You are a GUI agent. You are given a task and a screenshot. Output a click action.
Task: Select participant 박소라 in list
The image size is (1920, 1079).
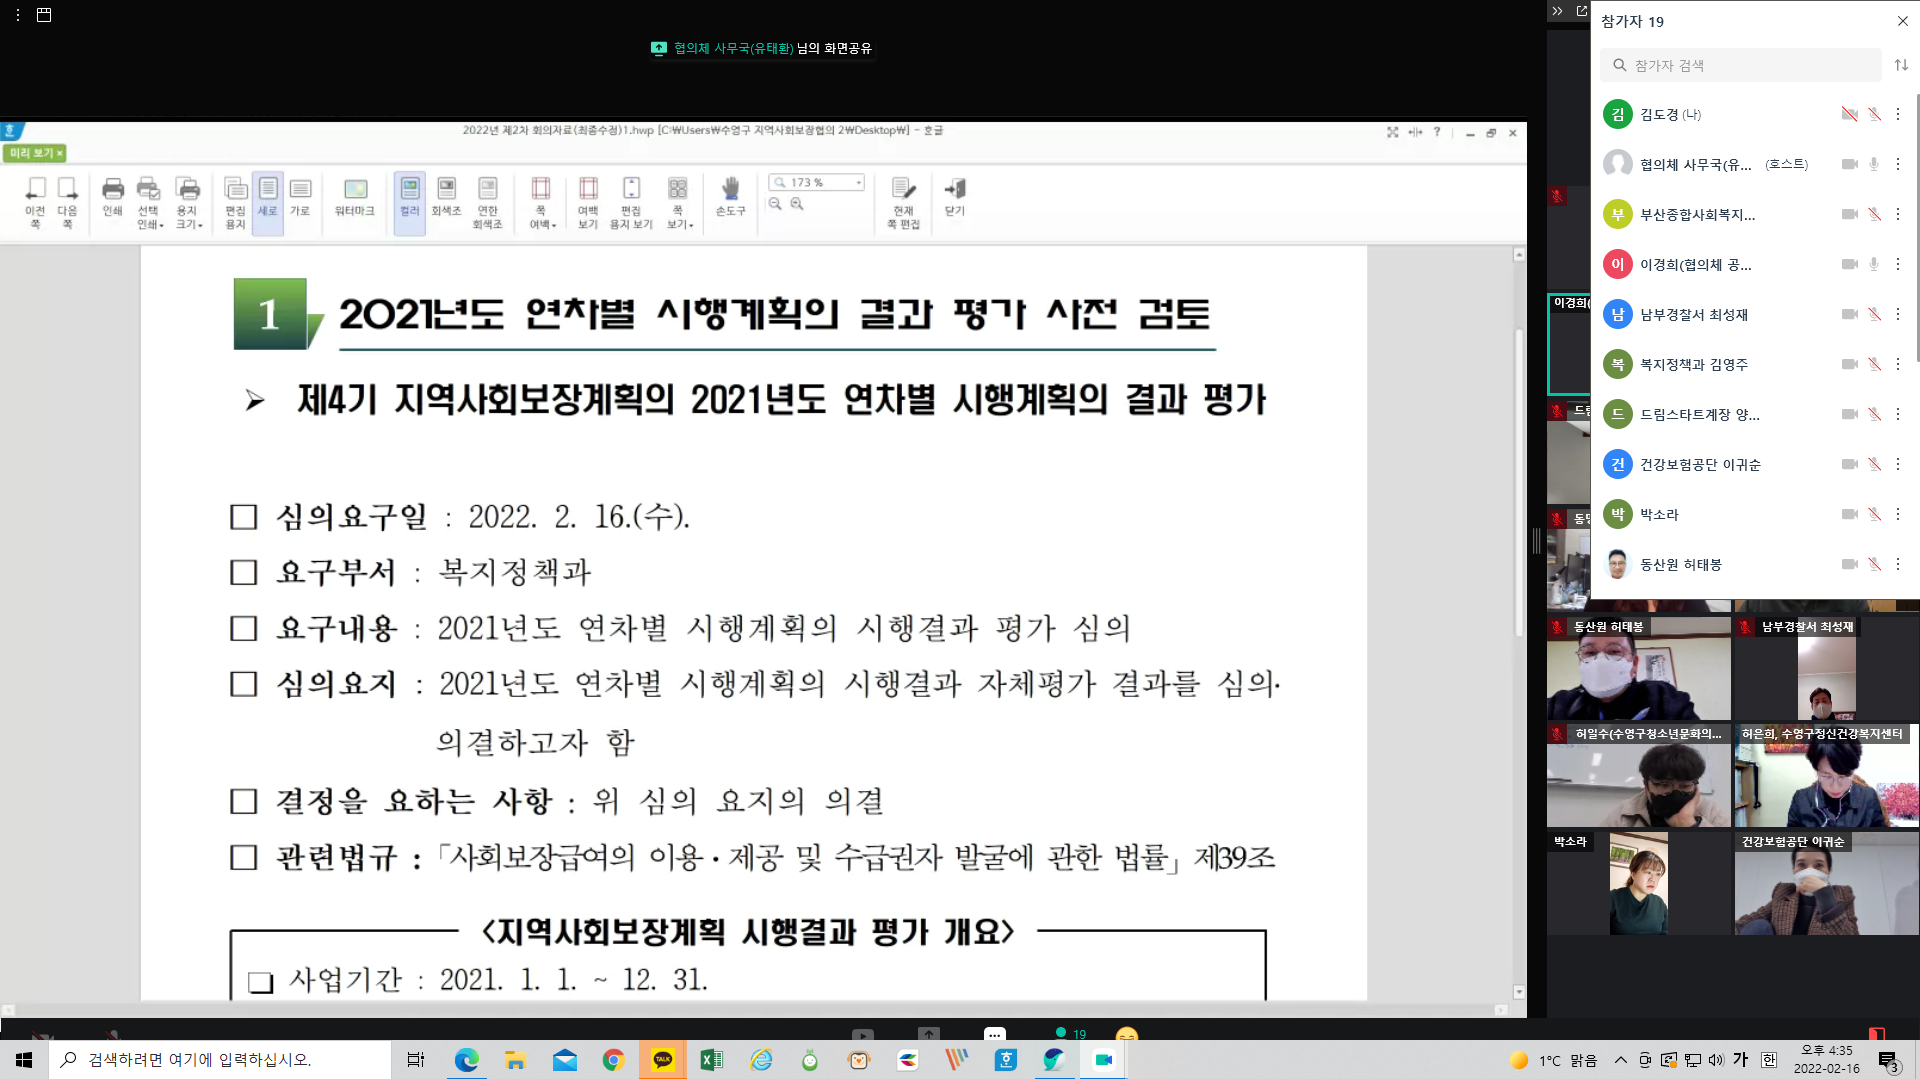(1755, 514)
